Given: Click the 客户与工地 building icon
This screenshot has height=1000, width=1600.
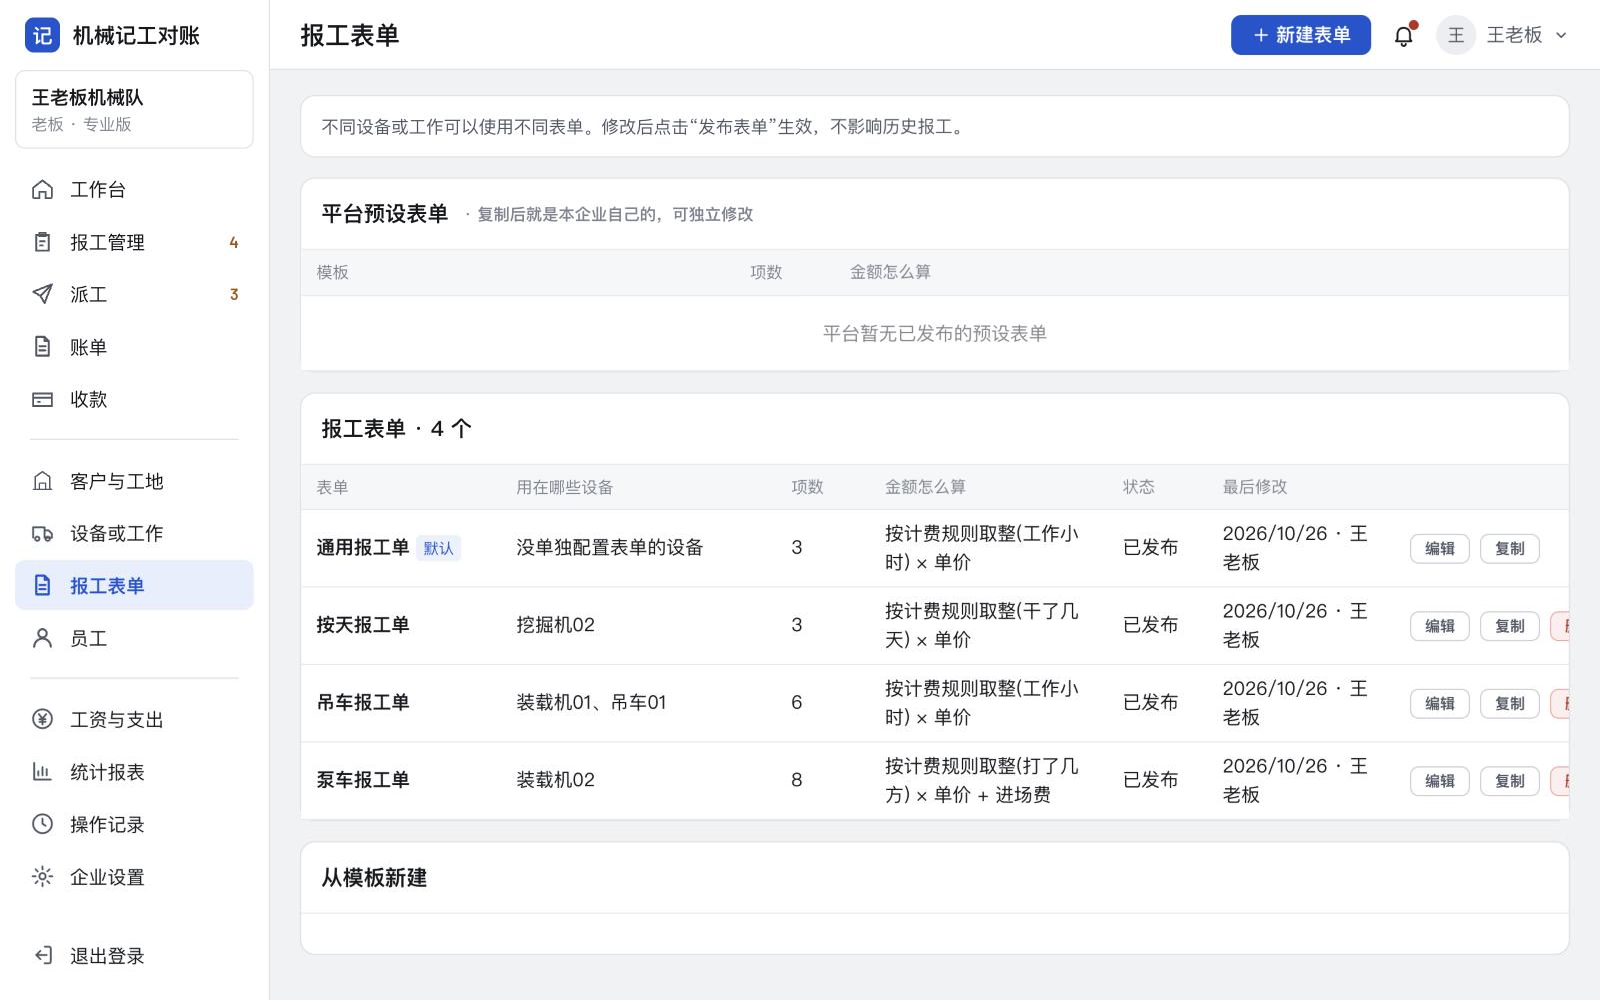Looking at the screenshot, I should pos(42,481).
